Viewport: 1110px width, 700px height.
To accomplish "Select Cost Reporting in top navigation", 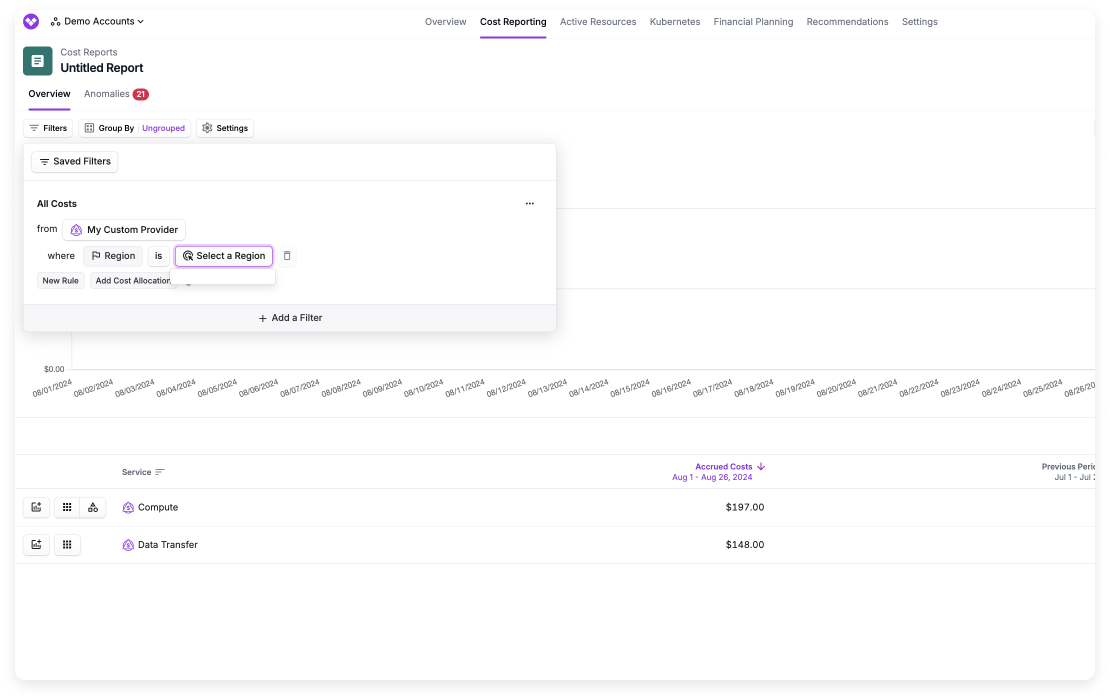I will [513, 22].
